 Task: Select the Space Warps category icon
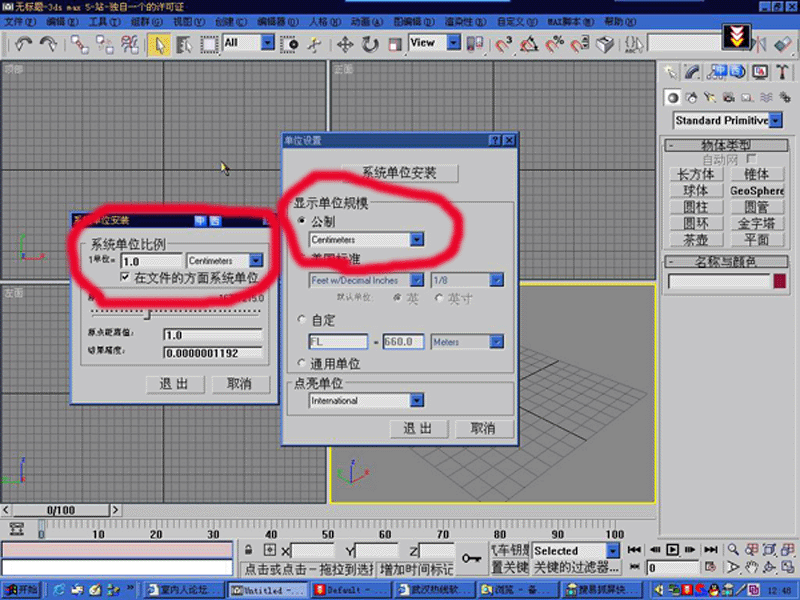click(x=766, y=97)
